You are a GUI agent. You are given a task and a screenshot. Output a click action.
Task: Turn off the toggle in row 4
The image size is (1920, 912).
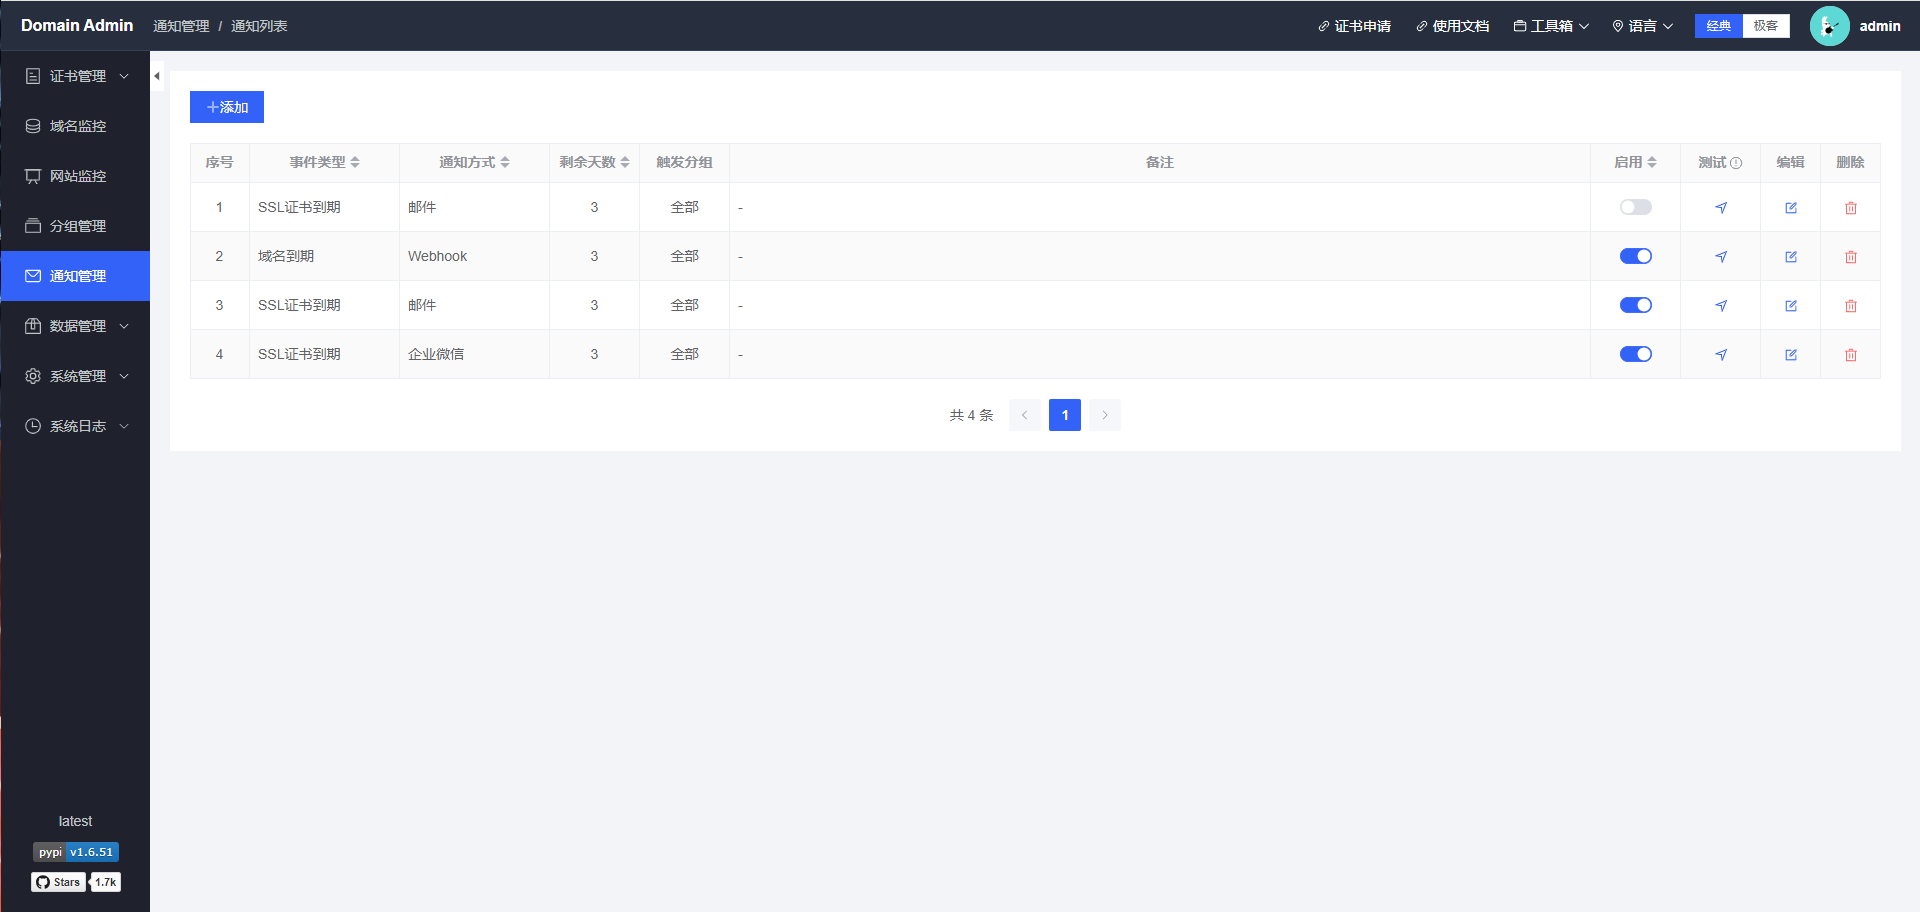1636,354
